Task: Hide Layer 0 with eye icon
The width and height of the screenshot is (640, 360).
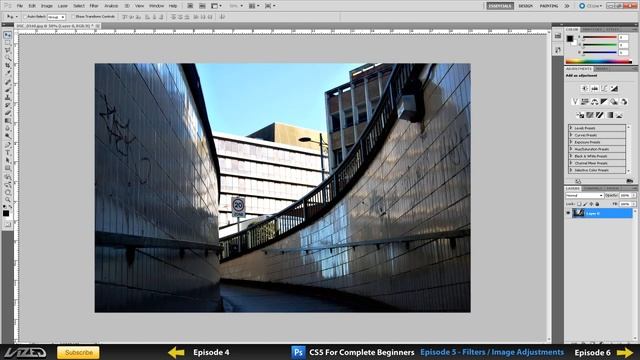Action: 568,213
